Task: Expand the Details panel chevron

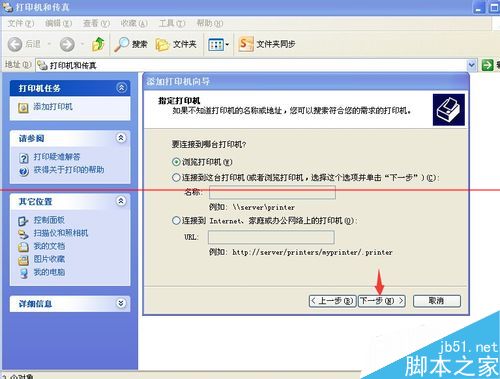Action: [121, 303]
